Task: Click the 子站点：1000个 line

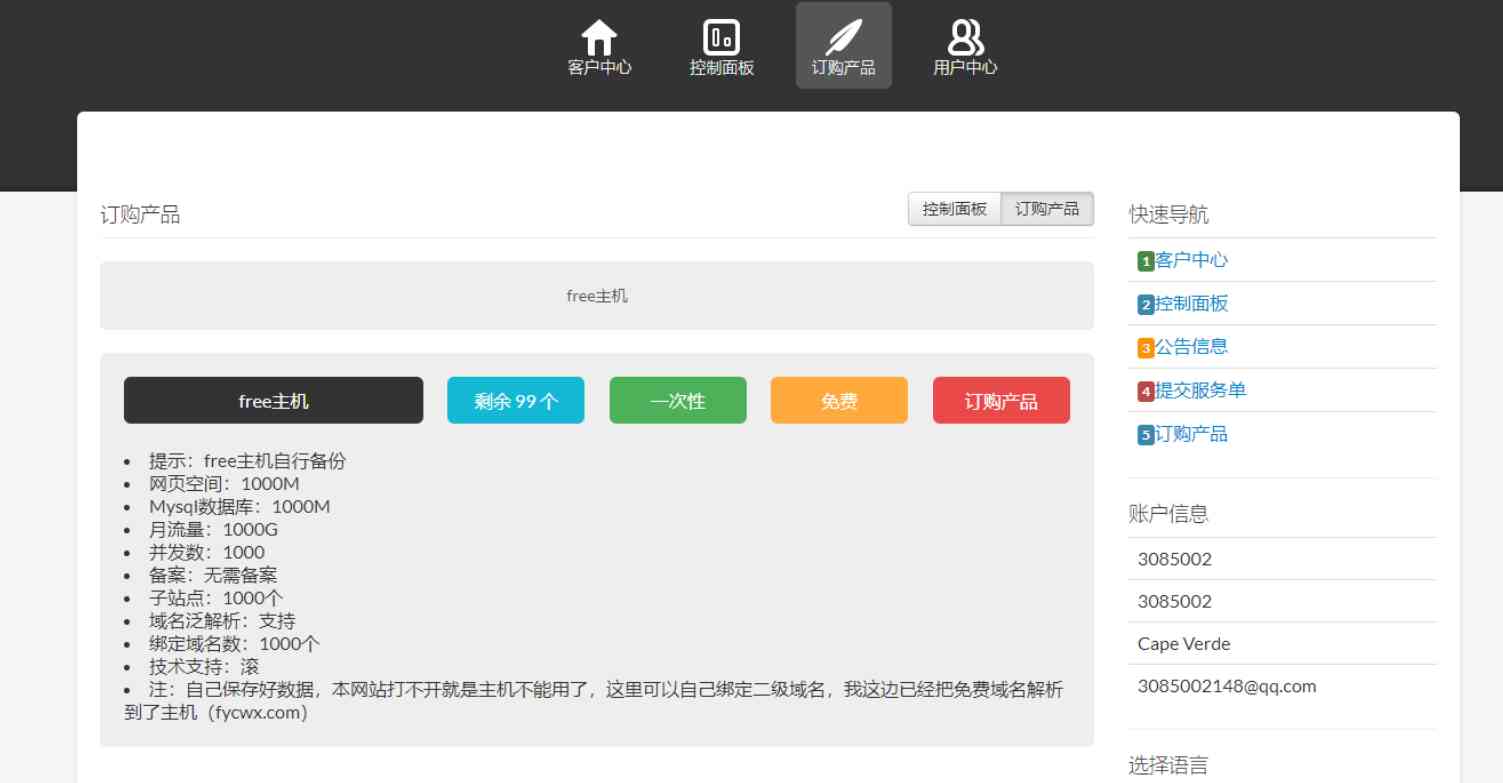Action: 216,598
